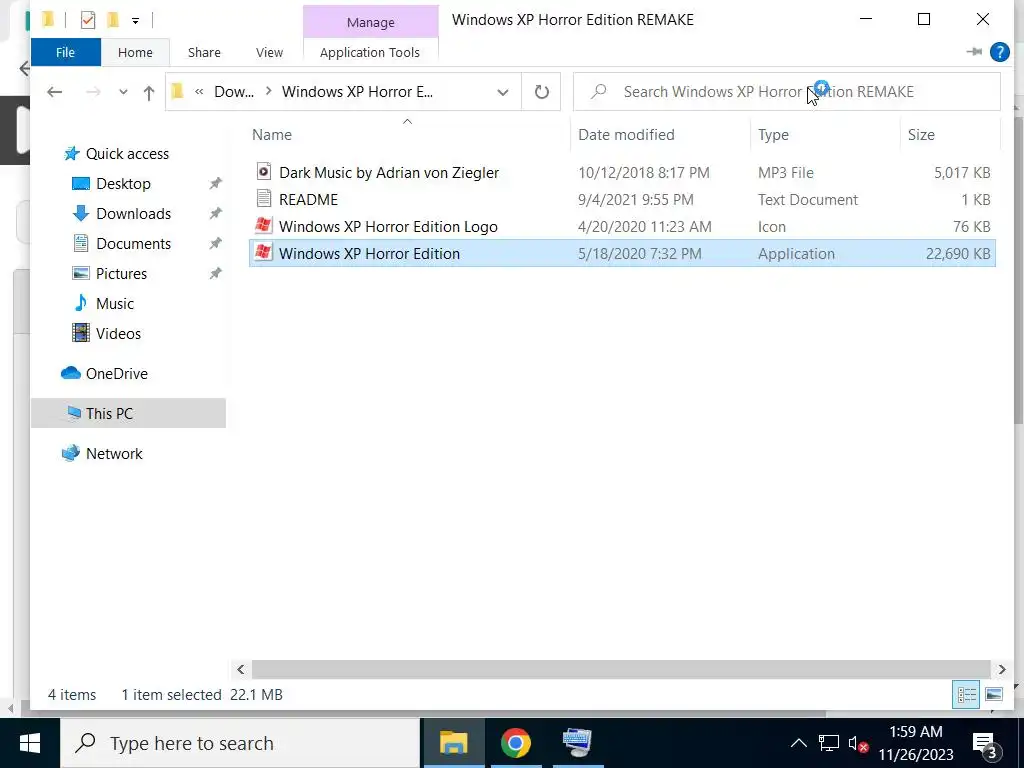Expand the hidden path chevron in address bar
The width and height of the screenshot is (1024, 768).
tap(199, 92)
